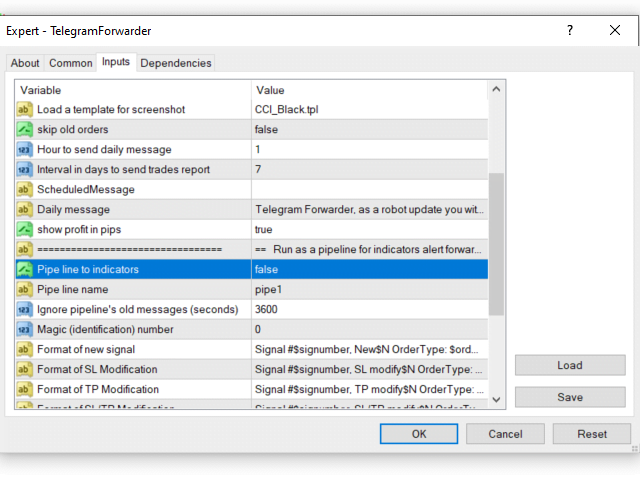Click the Variable column header
Viewport: 640px width, 480px height.
click(133, 90)
